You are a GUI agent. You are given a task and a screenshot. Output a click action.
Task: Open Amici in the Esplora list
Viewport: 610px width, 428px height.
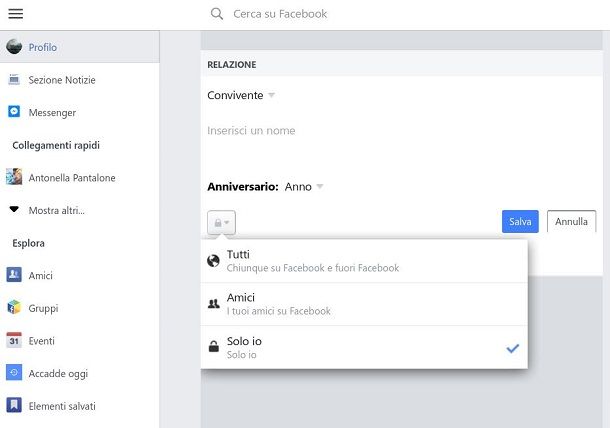tap(40, 275)
